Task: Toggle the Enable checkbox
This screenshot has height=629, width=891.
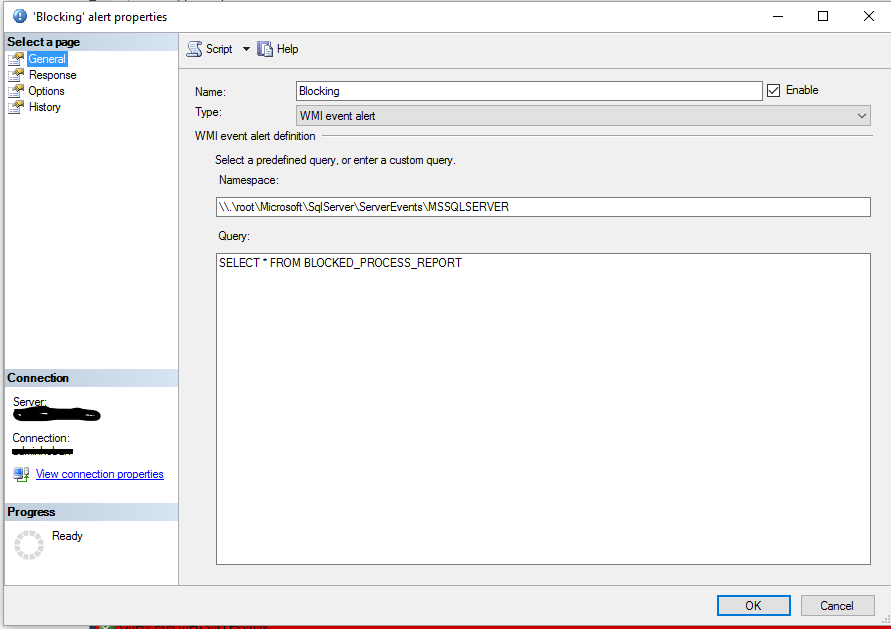Action: click(773, 90)
